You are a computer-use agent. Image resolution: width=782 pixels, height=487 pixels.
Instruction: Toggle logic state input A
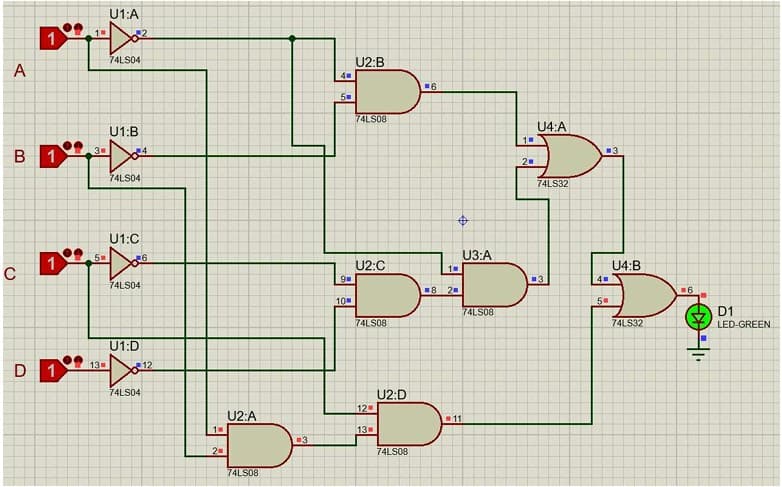click(53, 38)
